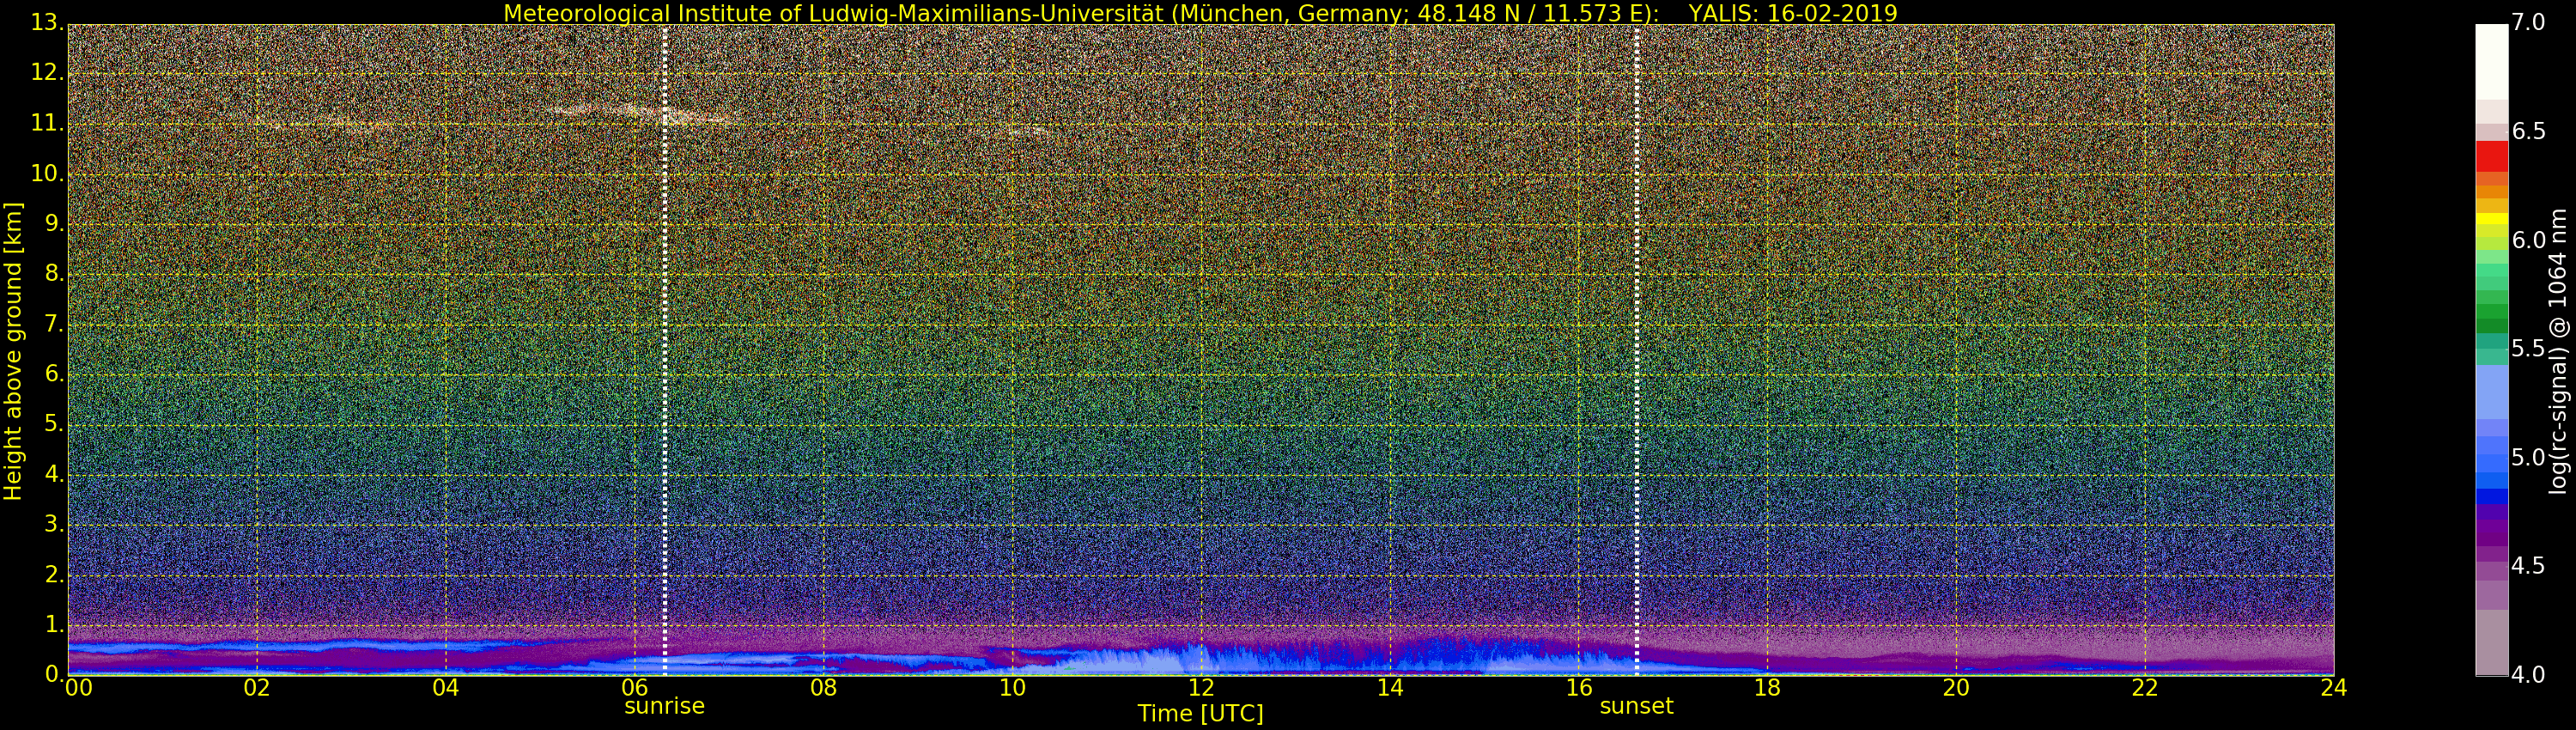Click the red segment of the colorbar
This screenshot has width=2576, height=730.
(x=2491, y=156)
